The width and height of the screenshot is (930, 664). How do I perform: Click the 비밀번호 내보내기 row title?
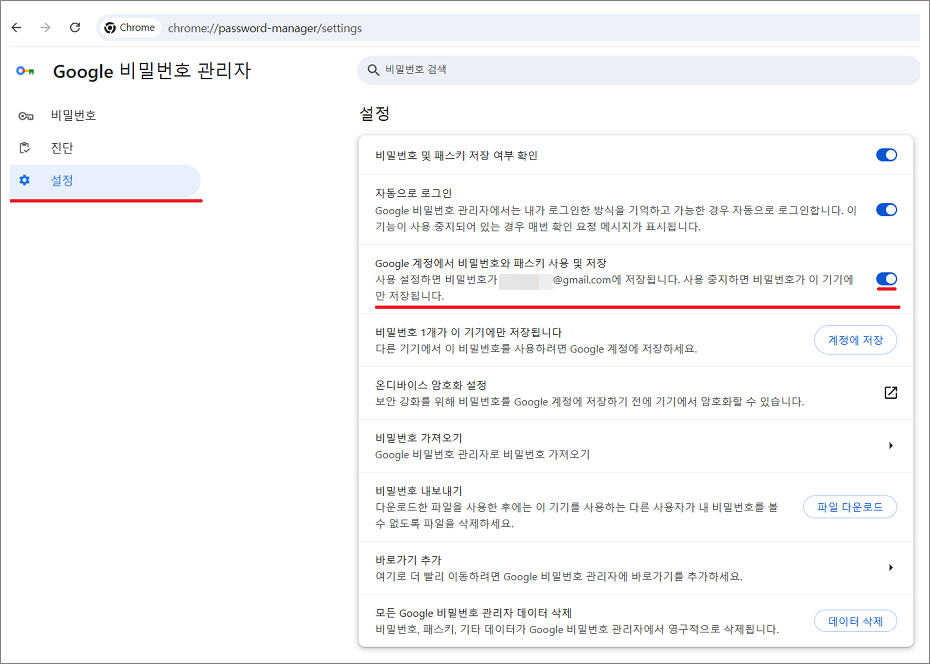coord(419,490)
